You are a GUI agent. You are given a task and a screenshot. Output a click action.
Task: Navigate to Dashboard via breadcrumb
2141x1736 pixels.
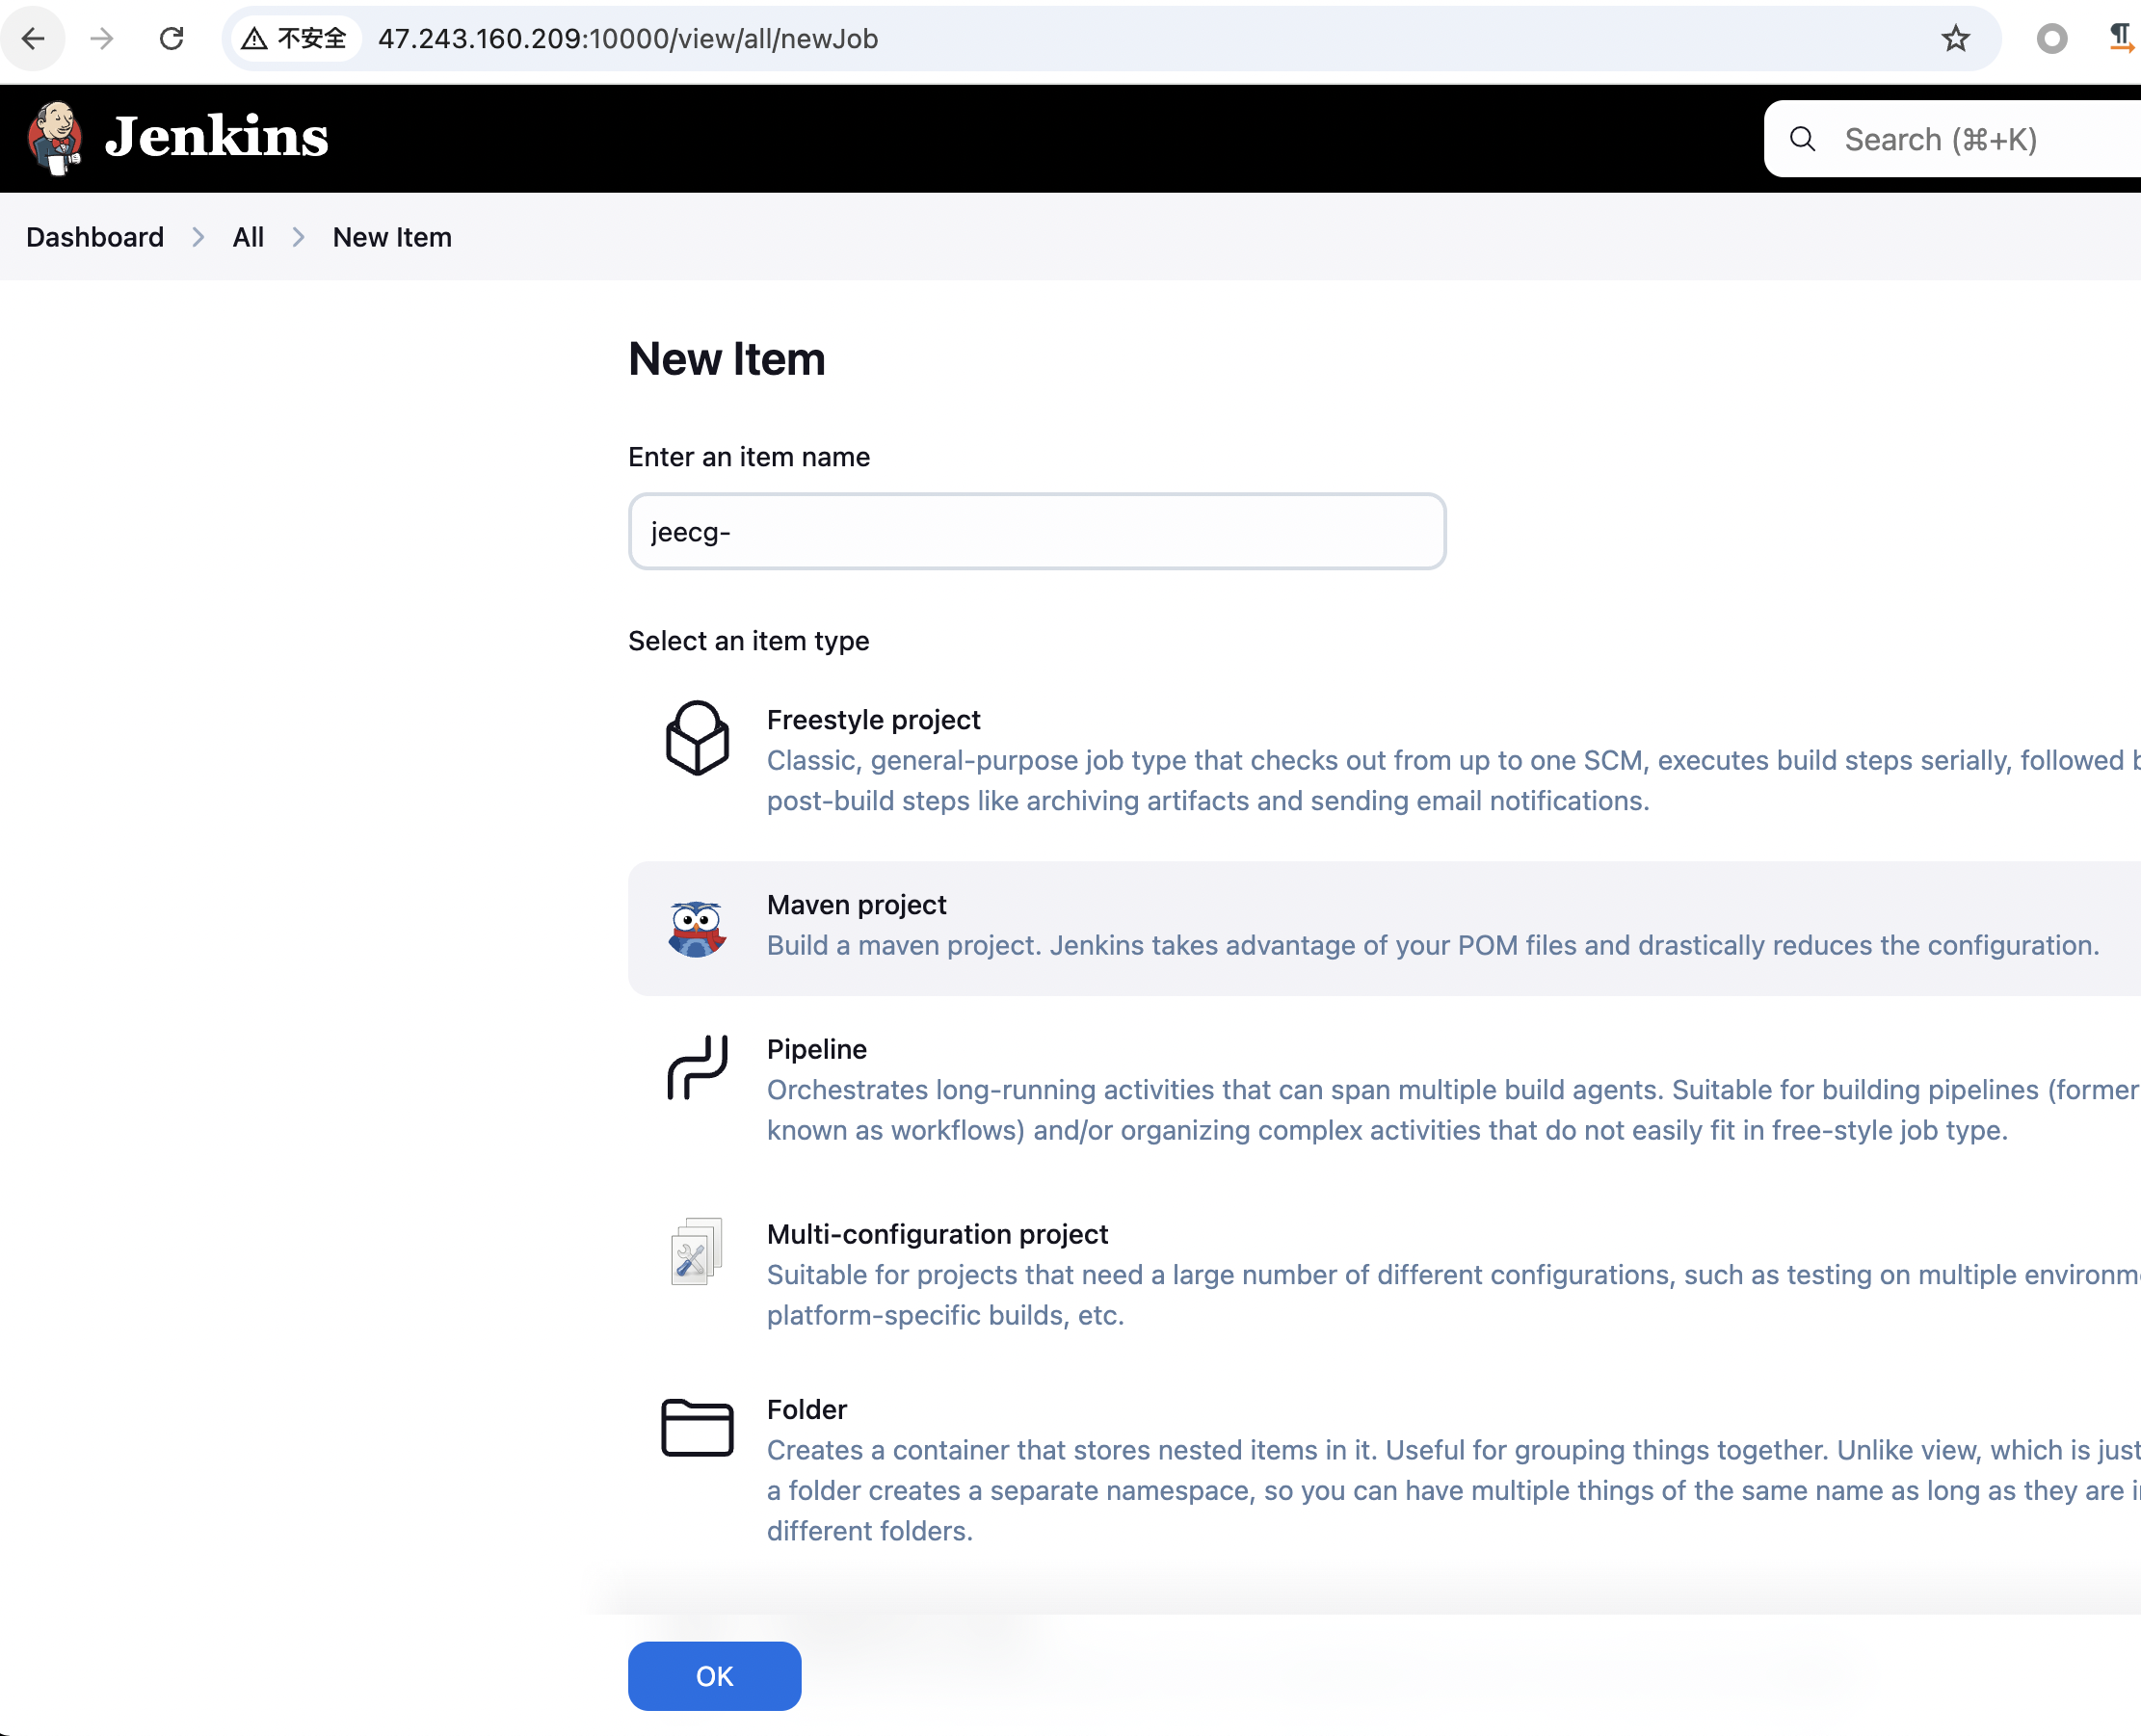[x=94, y=237]
